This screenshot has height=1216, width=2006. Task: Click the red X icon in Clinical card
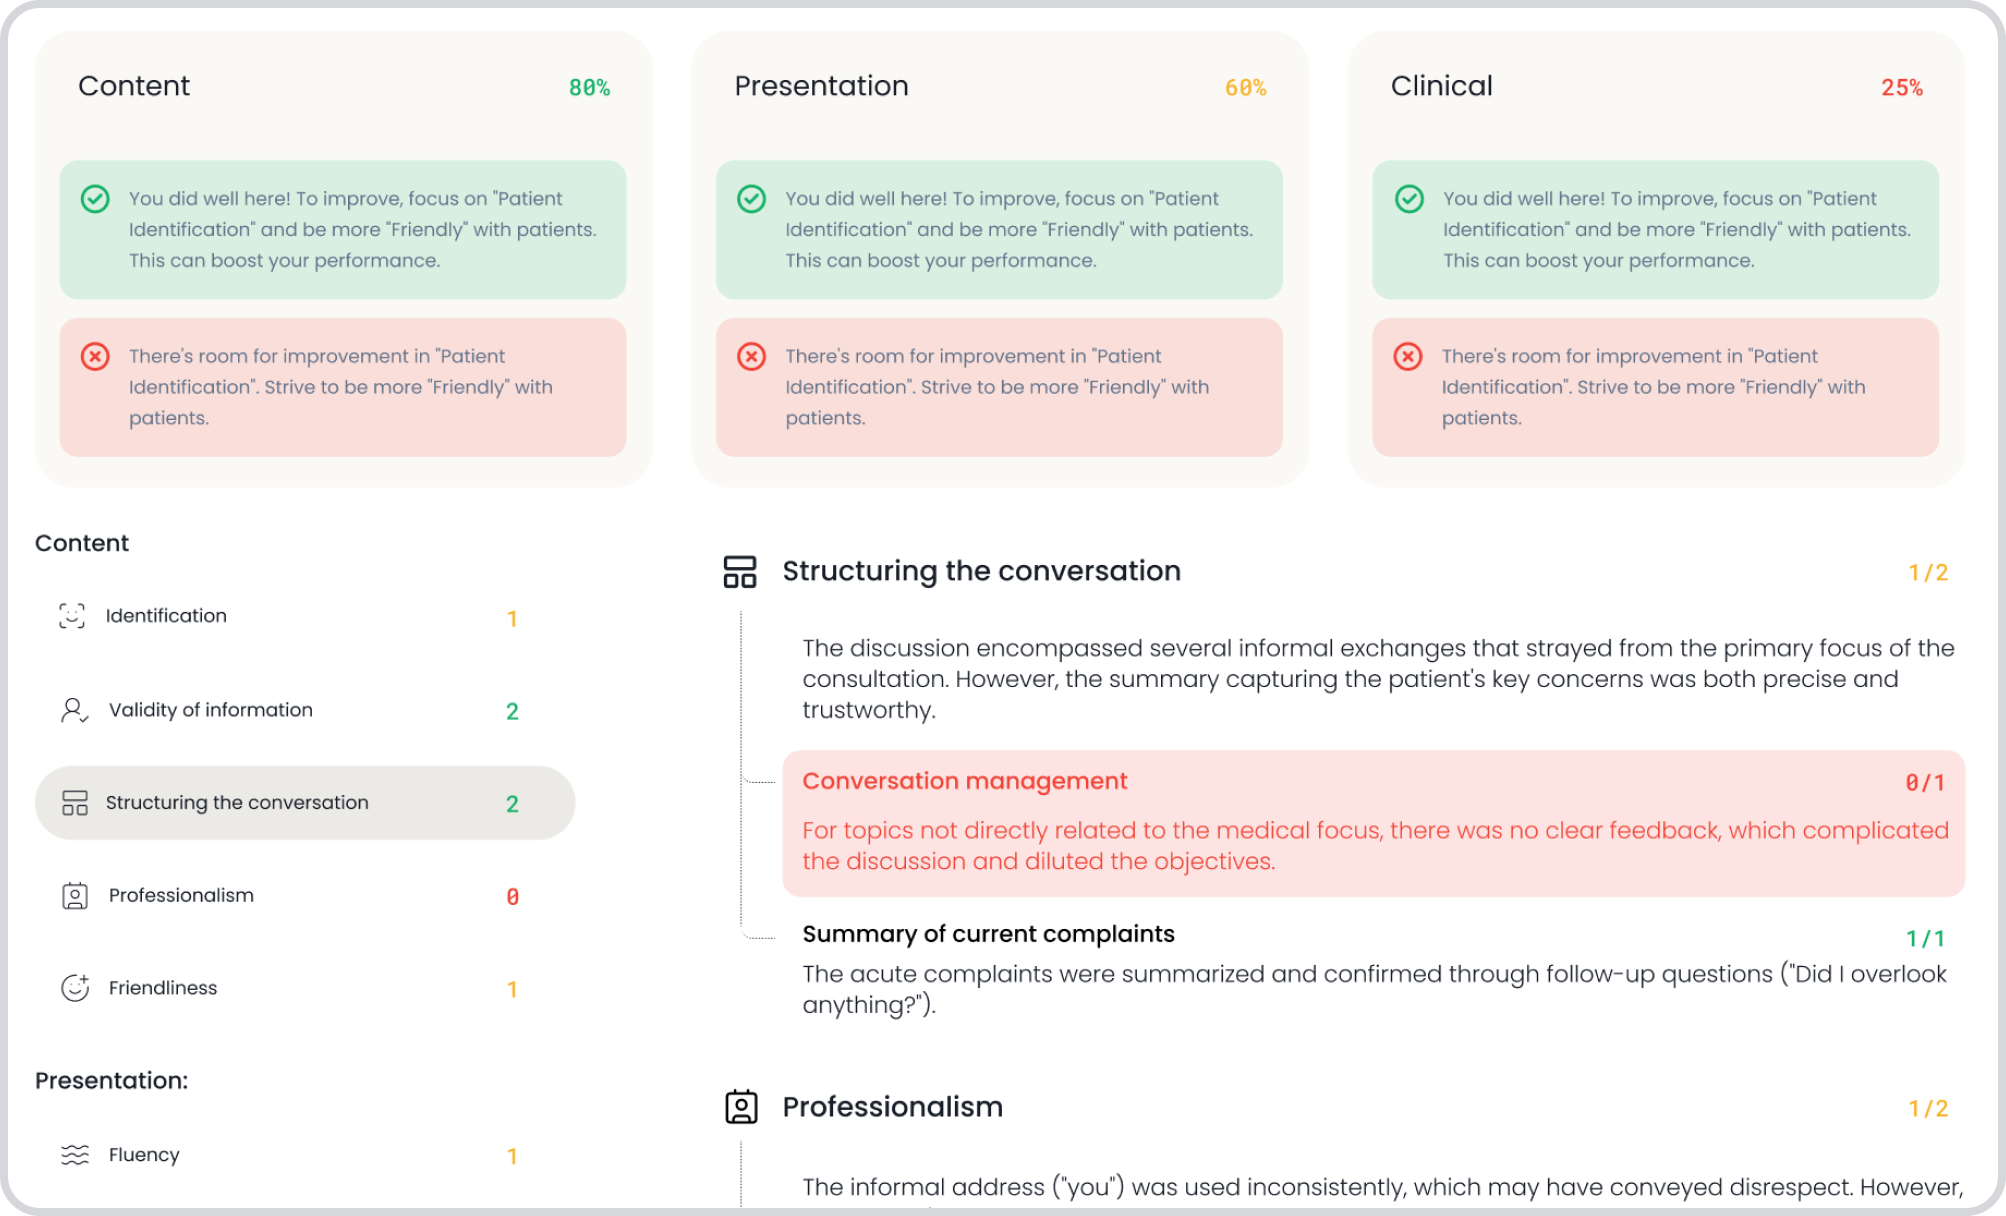pos(1408,356)
